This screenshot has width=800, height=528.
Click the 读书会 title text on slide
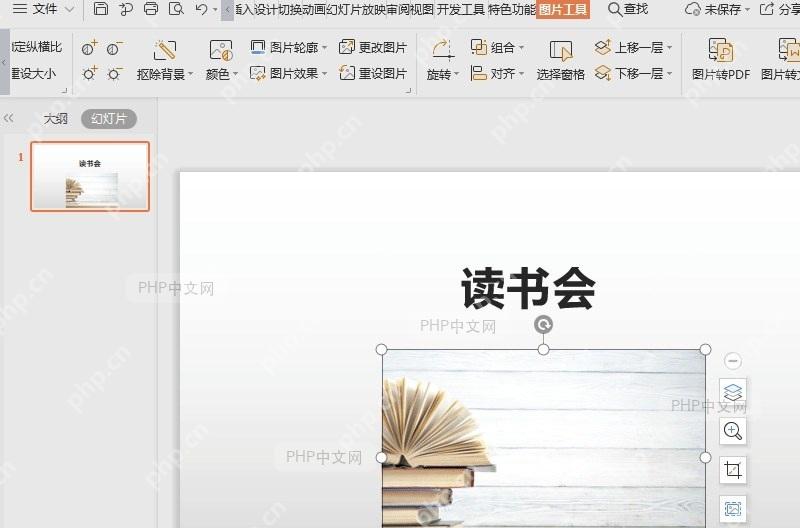coord(528,289)
